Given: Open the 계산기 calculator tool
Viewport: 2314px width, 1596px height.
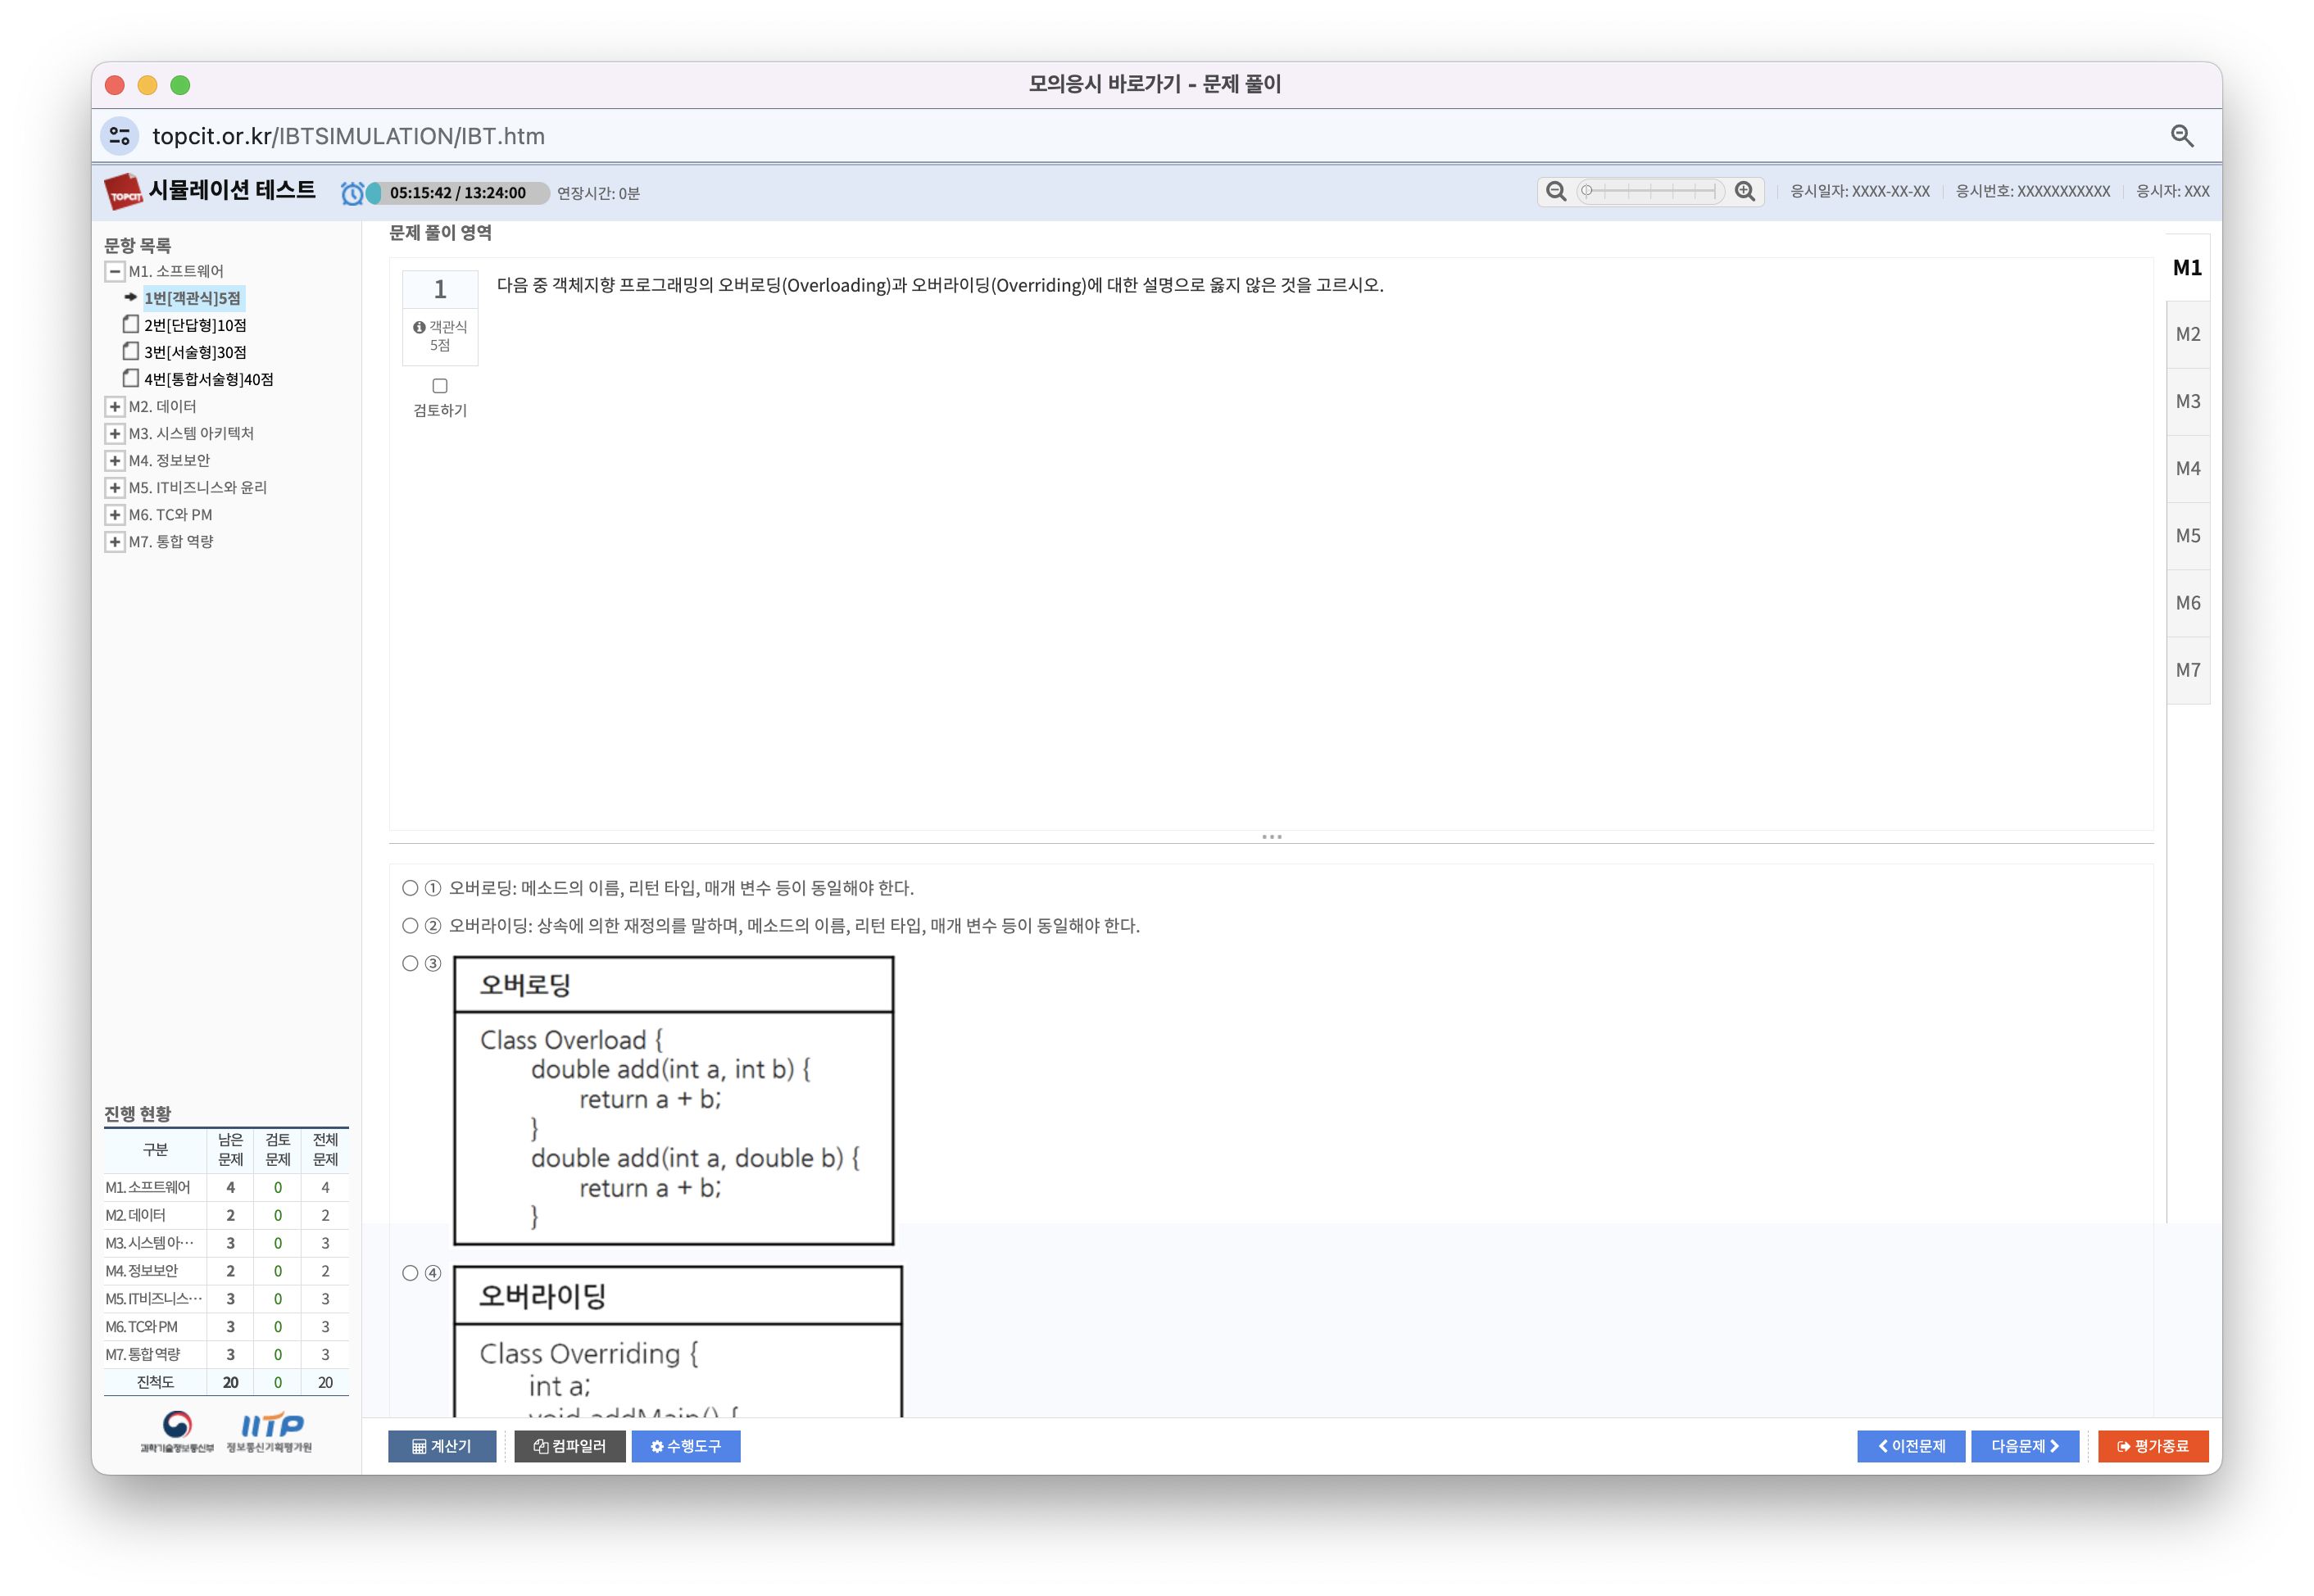Looking at the screenshot, I should click(x=442, y=1446).
